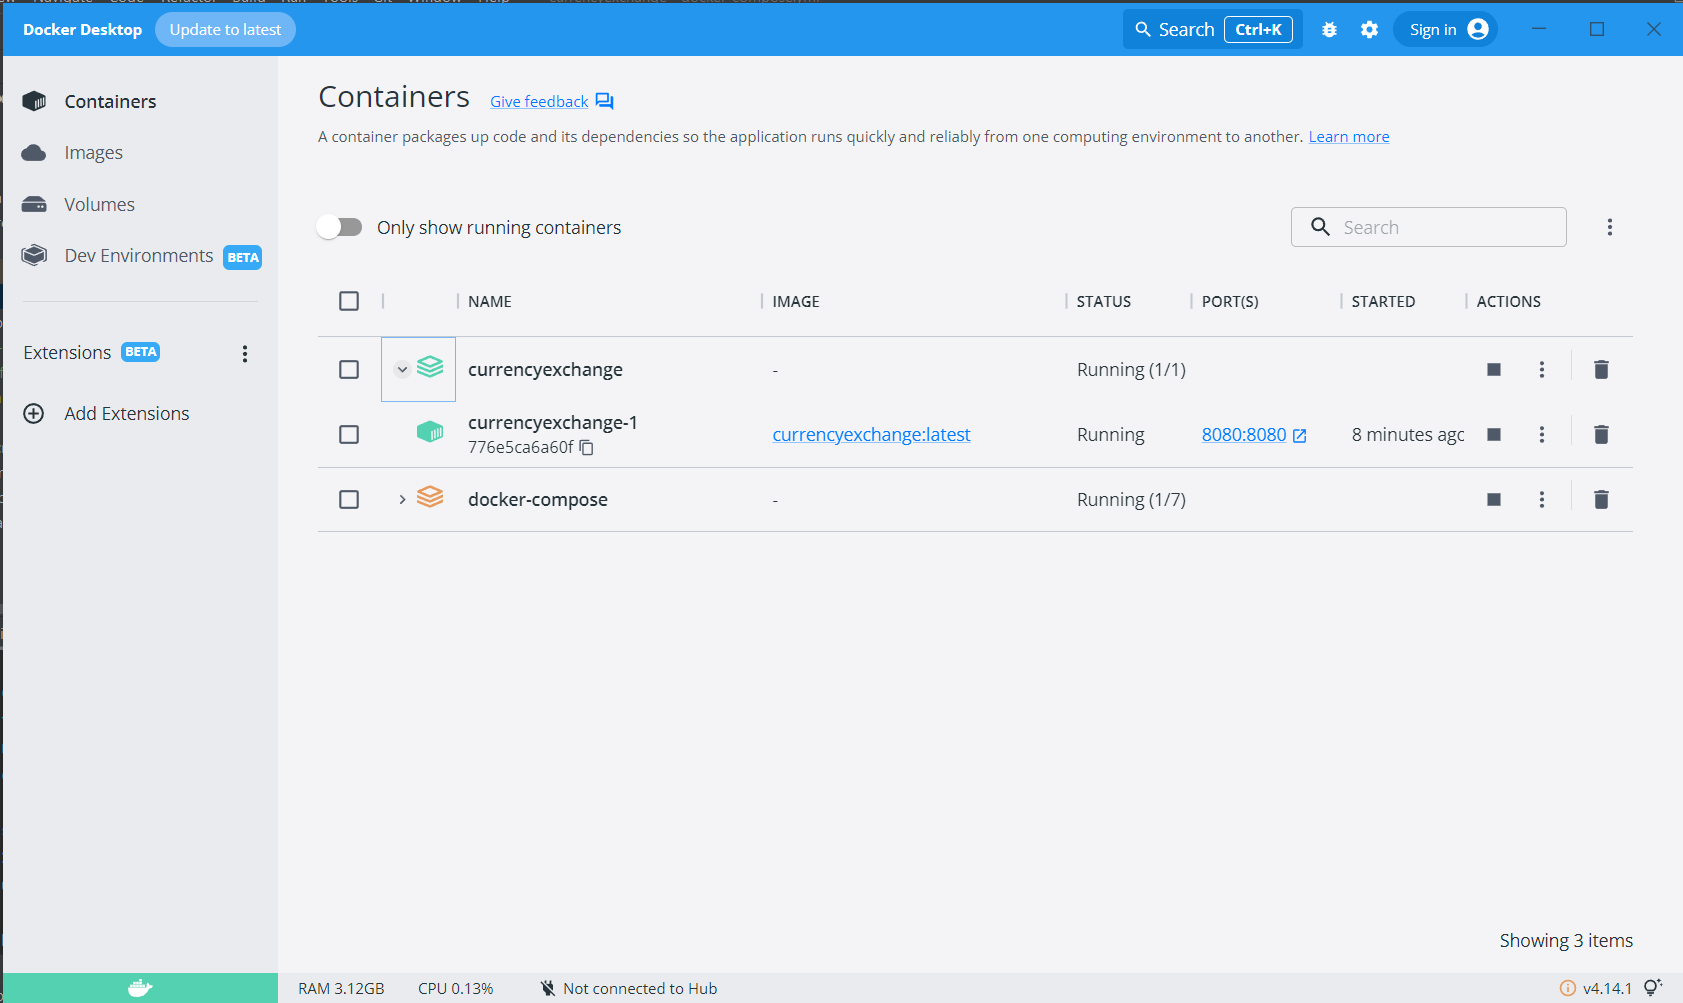This screenshot has width=1683, height=1003.
Task: Click the lightbulb tips icon in the status bar
Action: pos(1653,987)
